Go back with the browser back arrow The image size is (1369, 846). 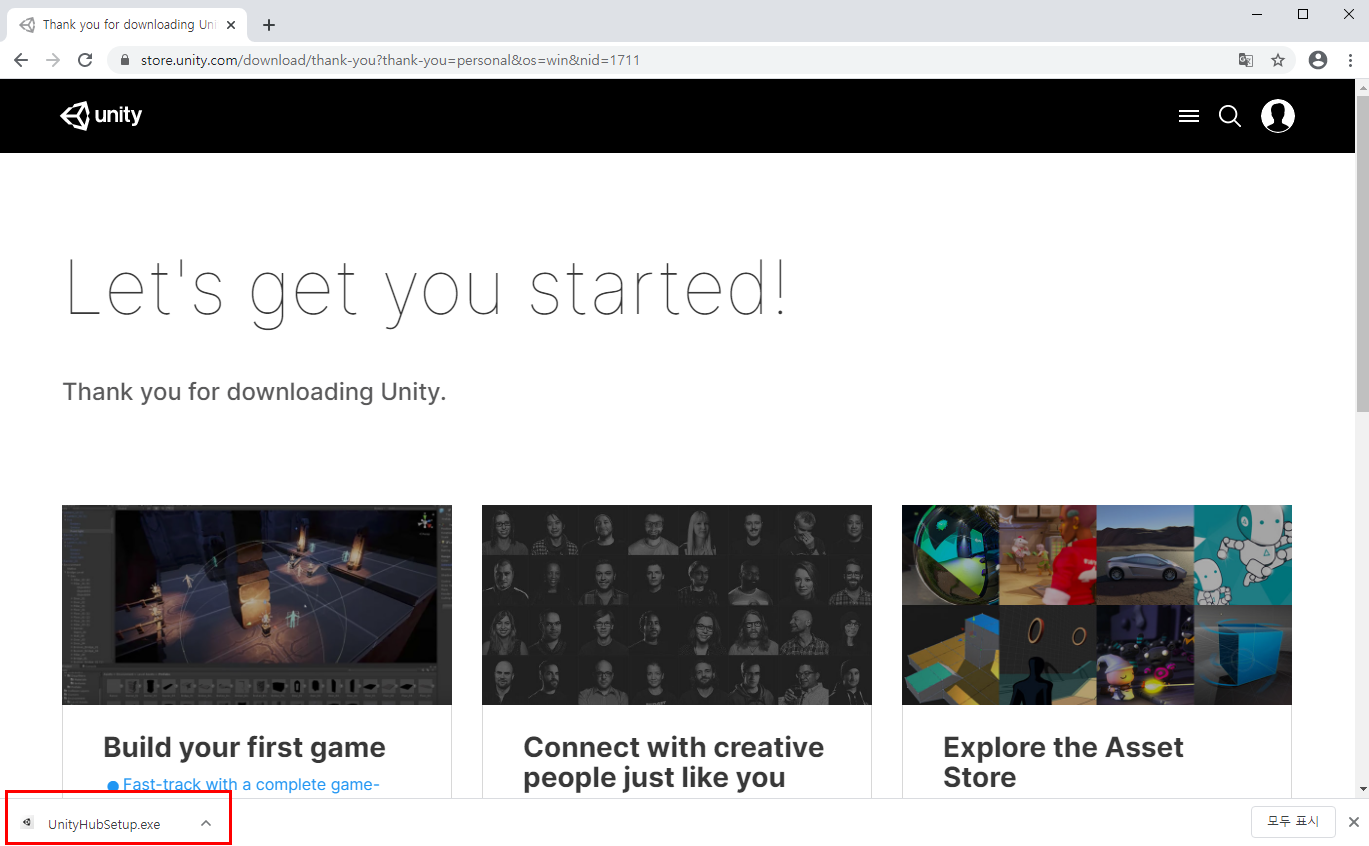pos(21,60)
